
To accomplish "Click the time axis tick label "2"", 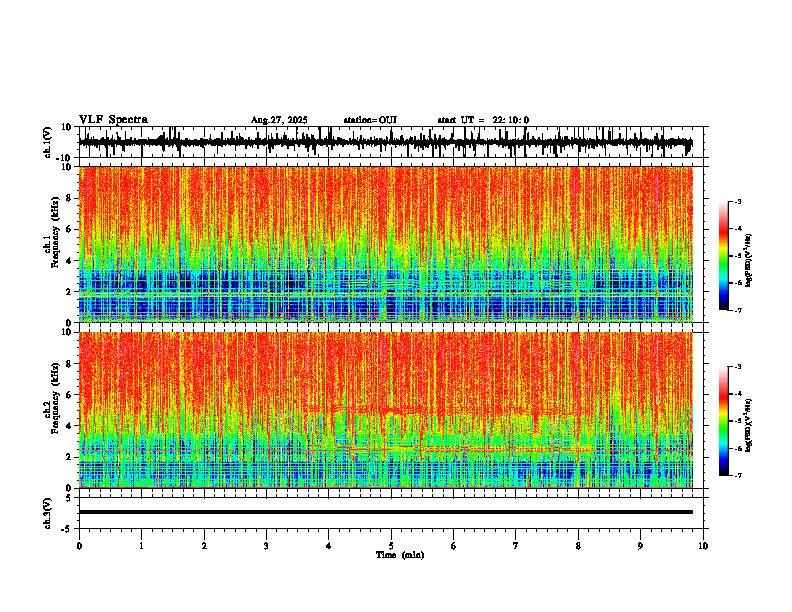I will coord(204,546).
